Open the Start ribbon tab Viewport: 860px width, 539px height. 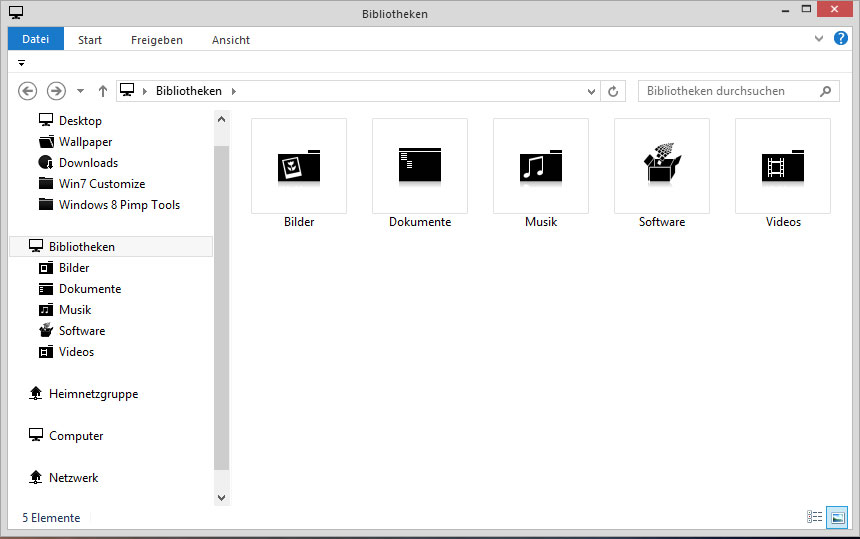[x=90, y=39]
